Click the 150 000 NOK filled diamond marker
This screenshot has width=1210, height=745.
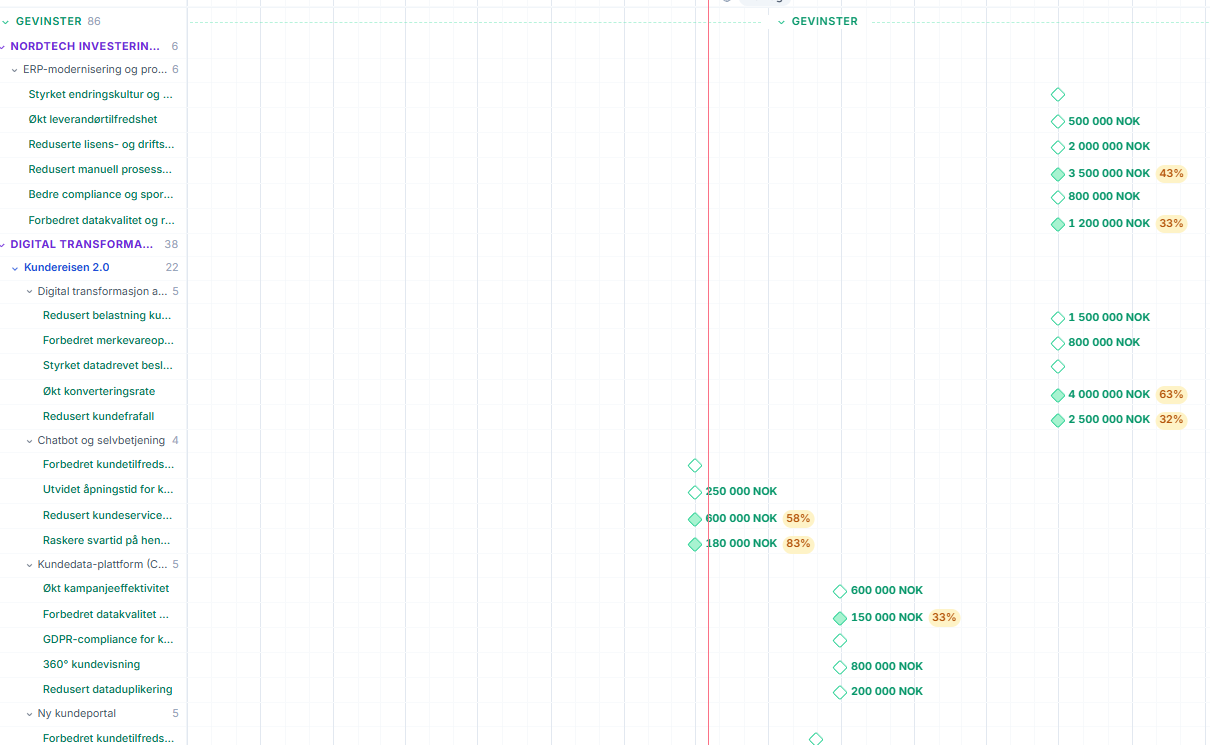coord(840,618)
